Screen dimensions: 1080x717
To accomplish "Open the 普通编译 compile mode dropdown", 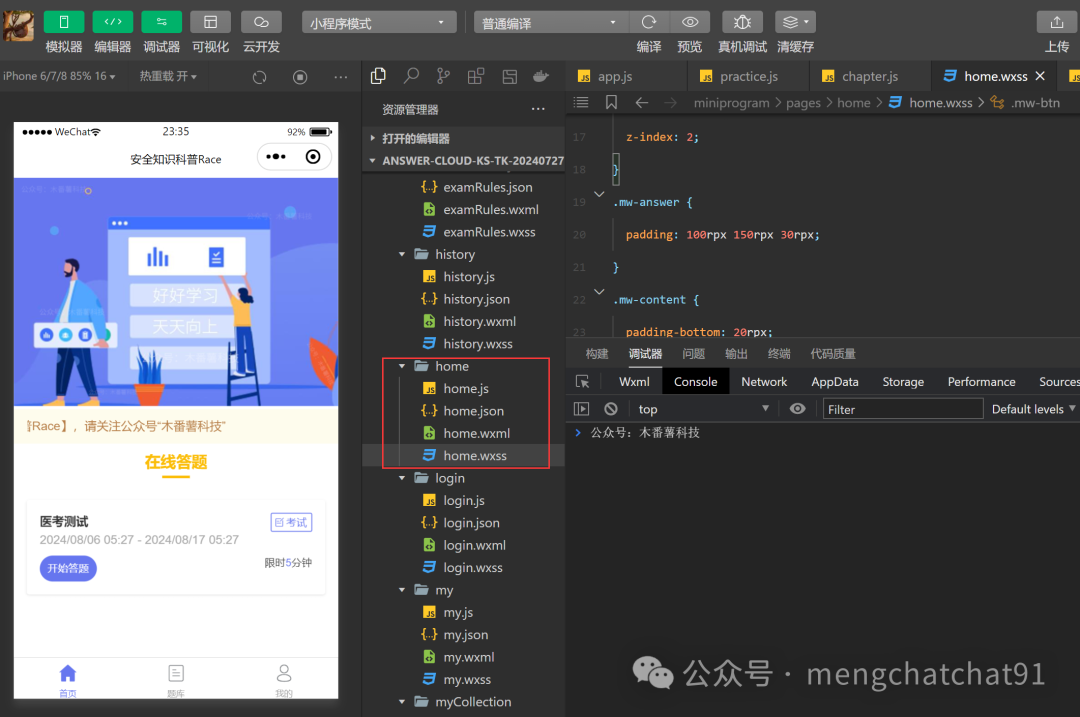I will [x=550, y=23].
